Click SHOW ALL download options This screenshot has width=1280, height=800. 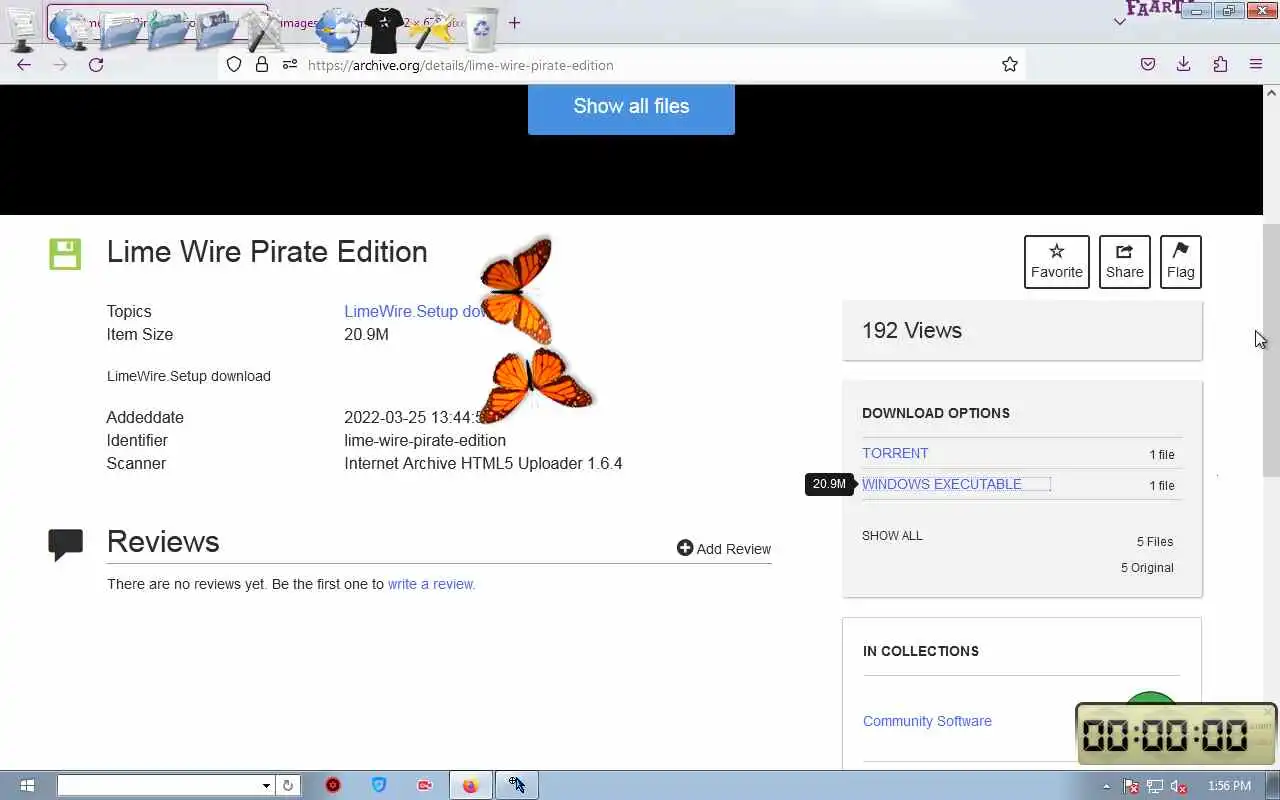point(892,535)
